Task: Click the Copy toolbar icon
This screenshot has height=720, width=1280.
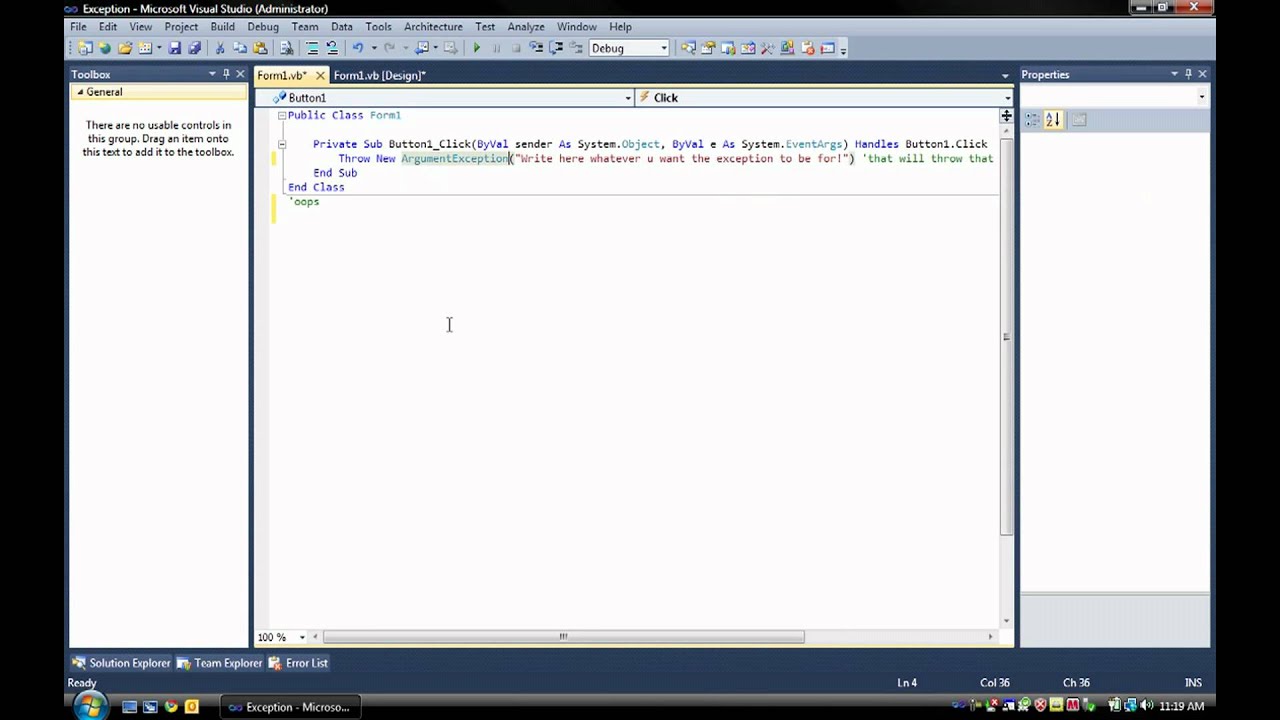Action: tap(240, 48)
